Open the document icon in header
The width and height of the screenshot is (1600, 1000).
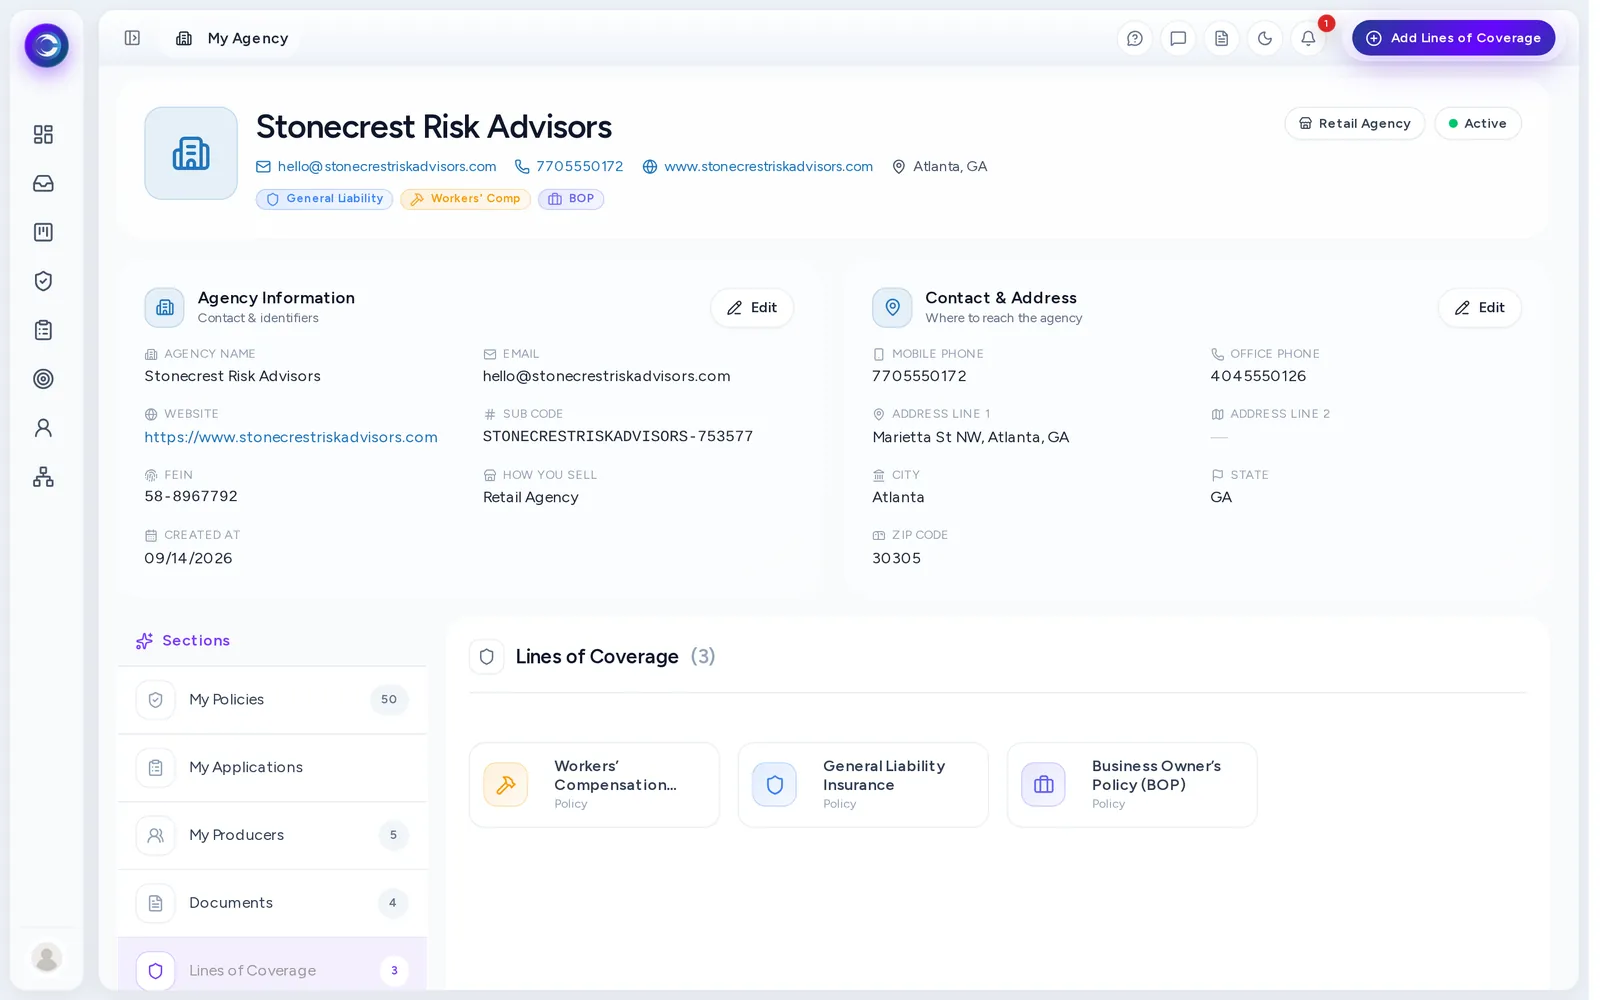click(x=1221, y=38)
